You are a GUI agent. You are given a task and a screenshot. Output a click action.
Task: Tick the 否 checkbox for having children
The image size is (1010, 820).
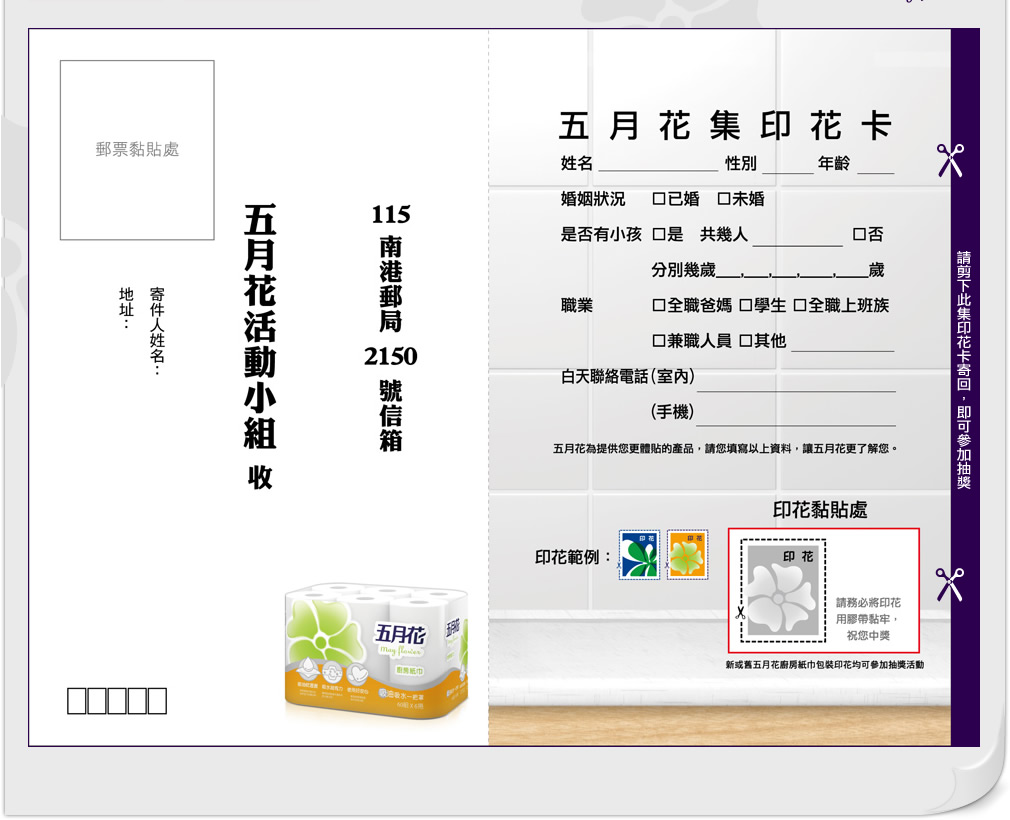tap(859, 235)
